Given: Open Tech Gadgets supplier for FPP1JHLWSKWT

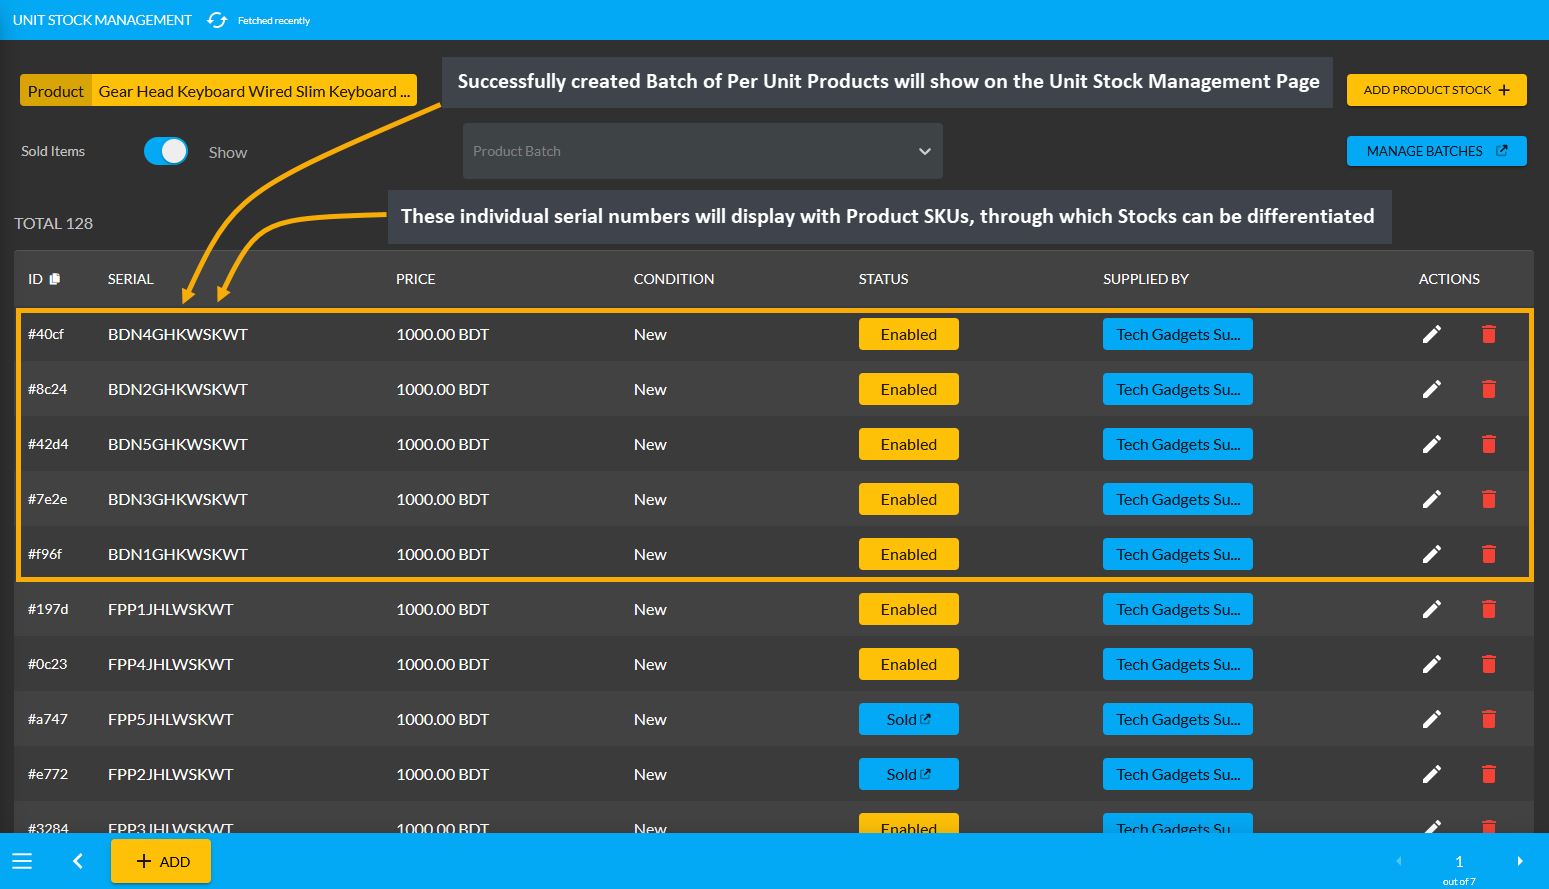Looking at the screenshot, I should pos(1177,609).
